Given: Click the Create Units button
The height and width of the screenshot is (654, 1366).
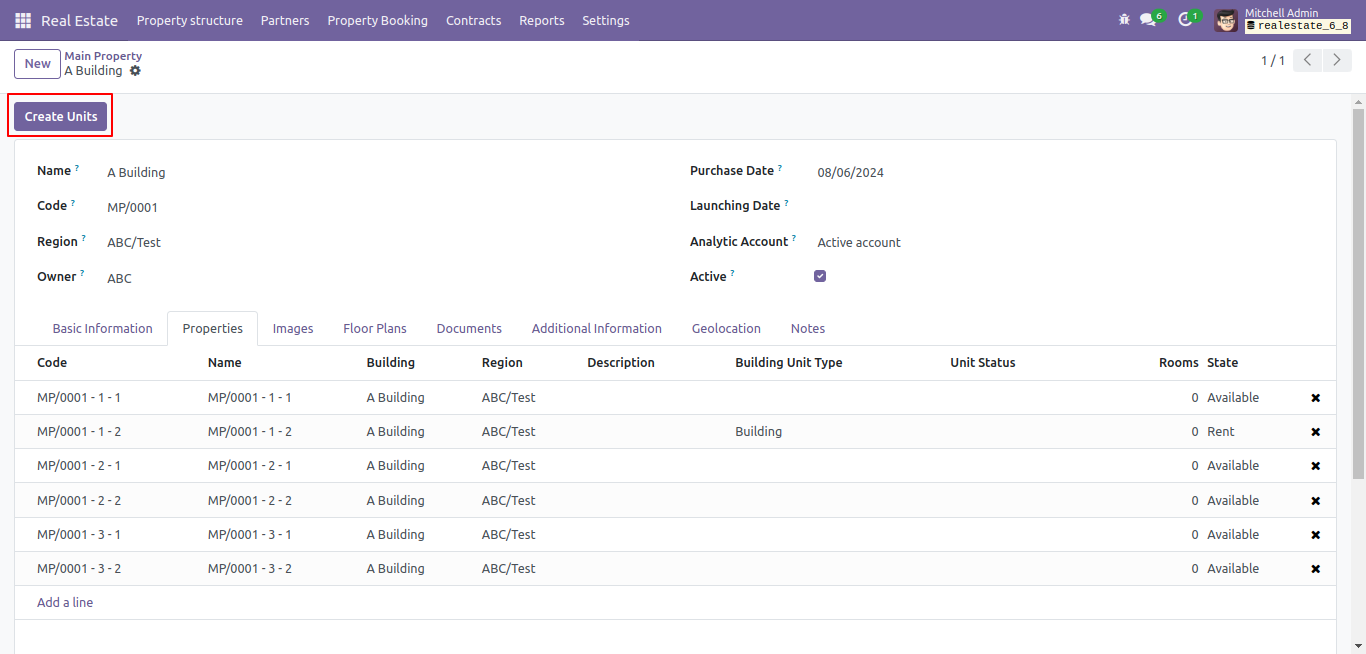Looking at the screenshot, I should click(61, 116).
